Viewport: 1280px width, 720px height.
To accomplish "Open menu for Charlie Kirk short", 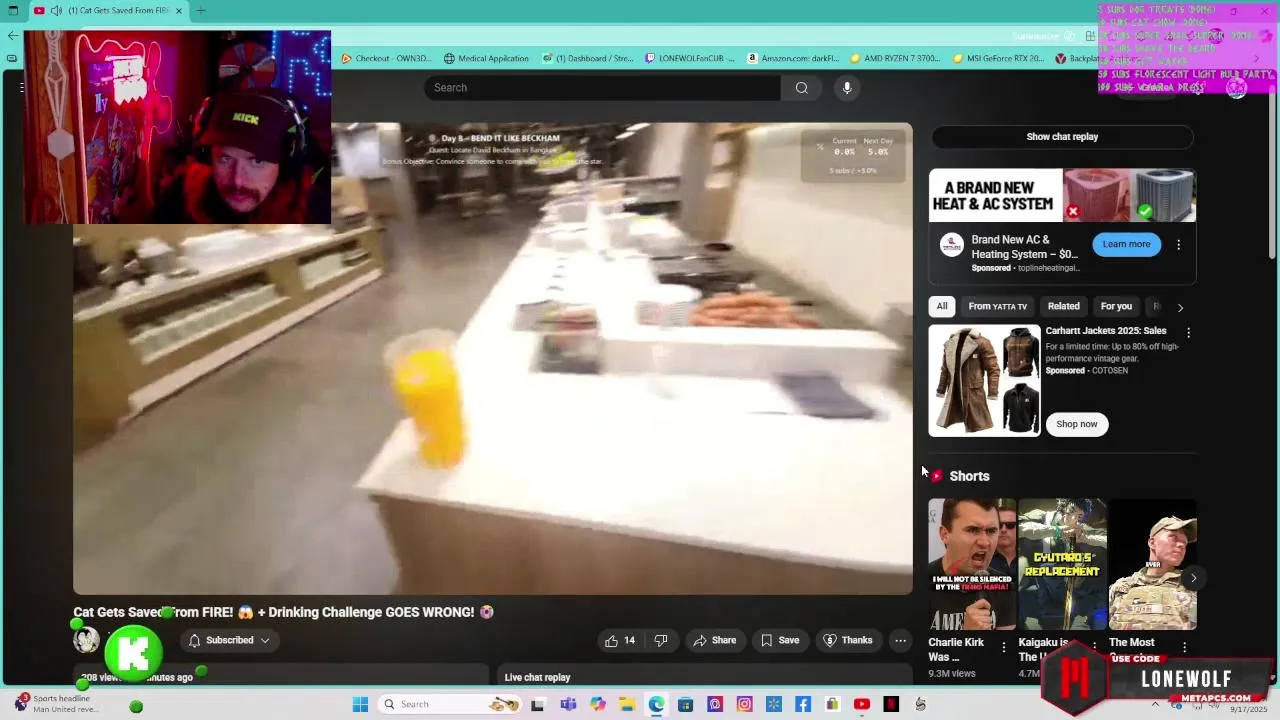I will [x=1004, y=648].
